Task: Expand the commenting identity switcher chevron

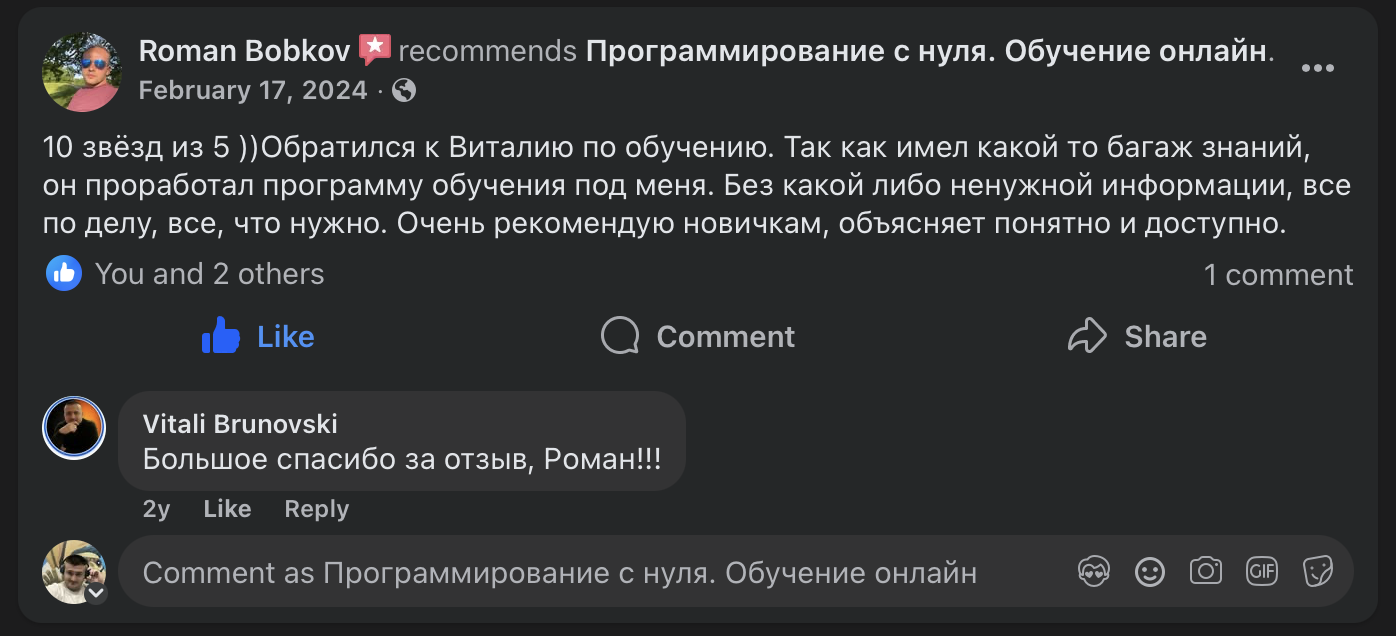Action: coord(96,592)
